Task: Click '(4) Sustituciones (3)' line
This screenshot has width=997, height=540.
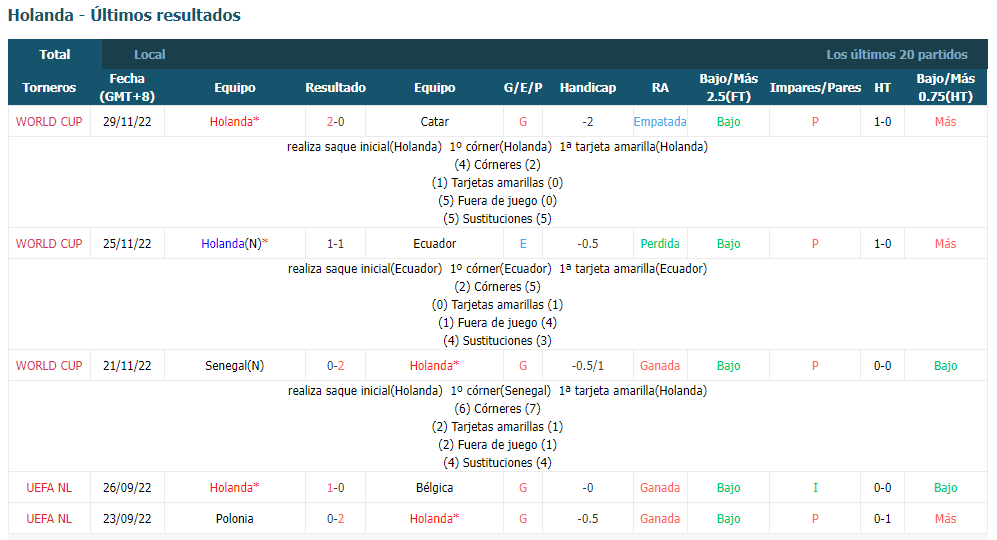Action: point(497,341)
